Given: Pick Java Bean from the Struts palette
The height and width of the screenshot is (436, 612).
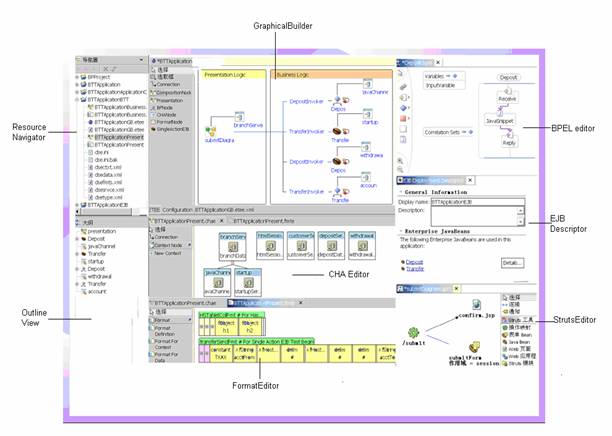Looking at the screenshot, I should [x=516, y=342].
